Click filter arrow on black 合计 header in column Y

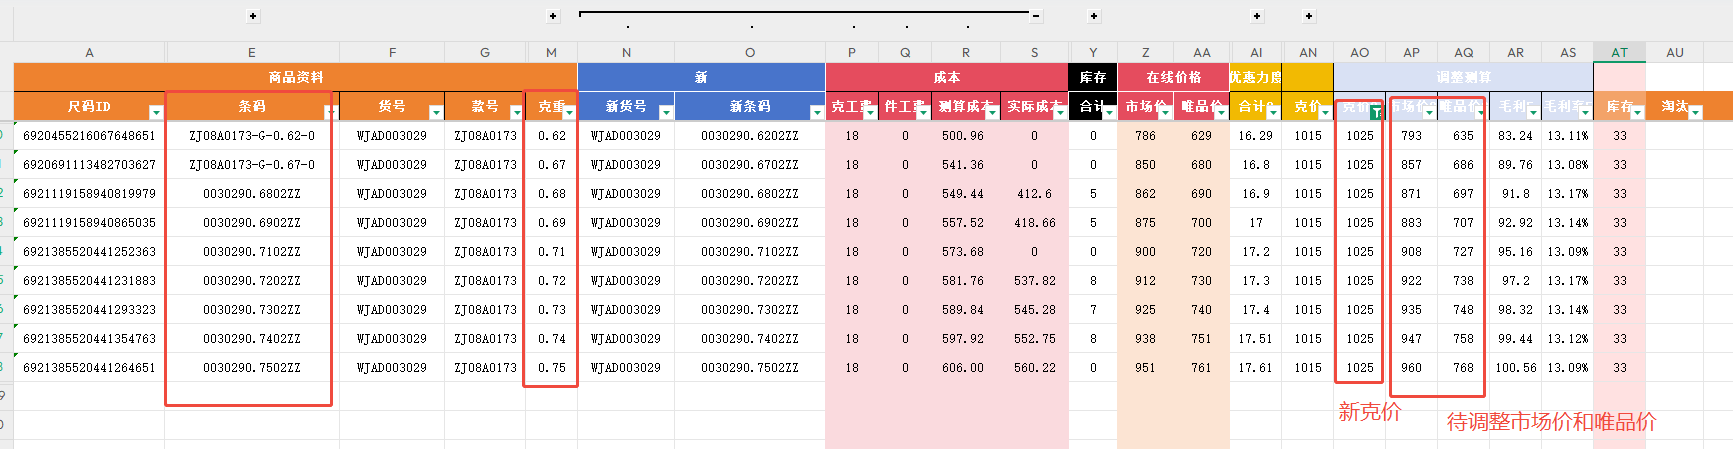pyautogui.click(x=1108, y=112)
